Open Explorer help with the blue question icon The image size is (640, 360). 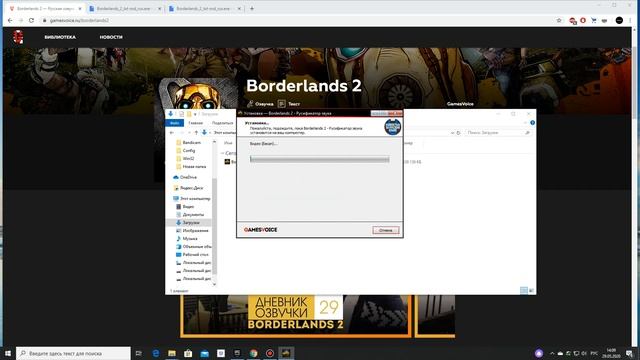pyautogui.click(x=532, y=122)
